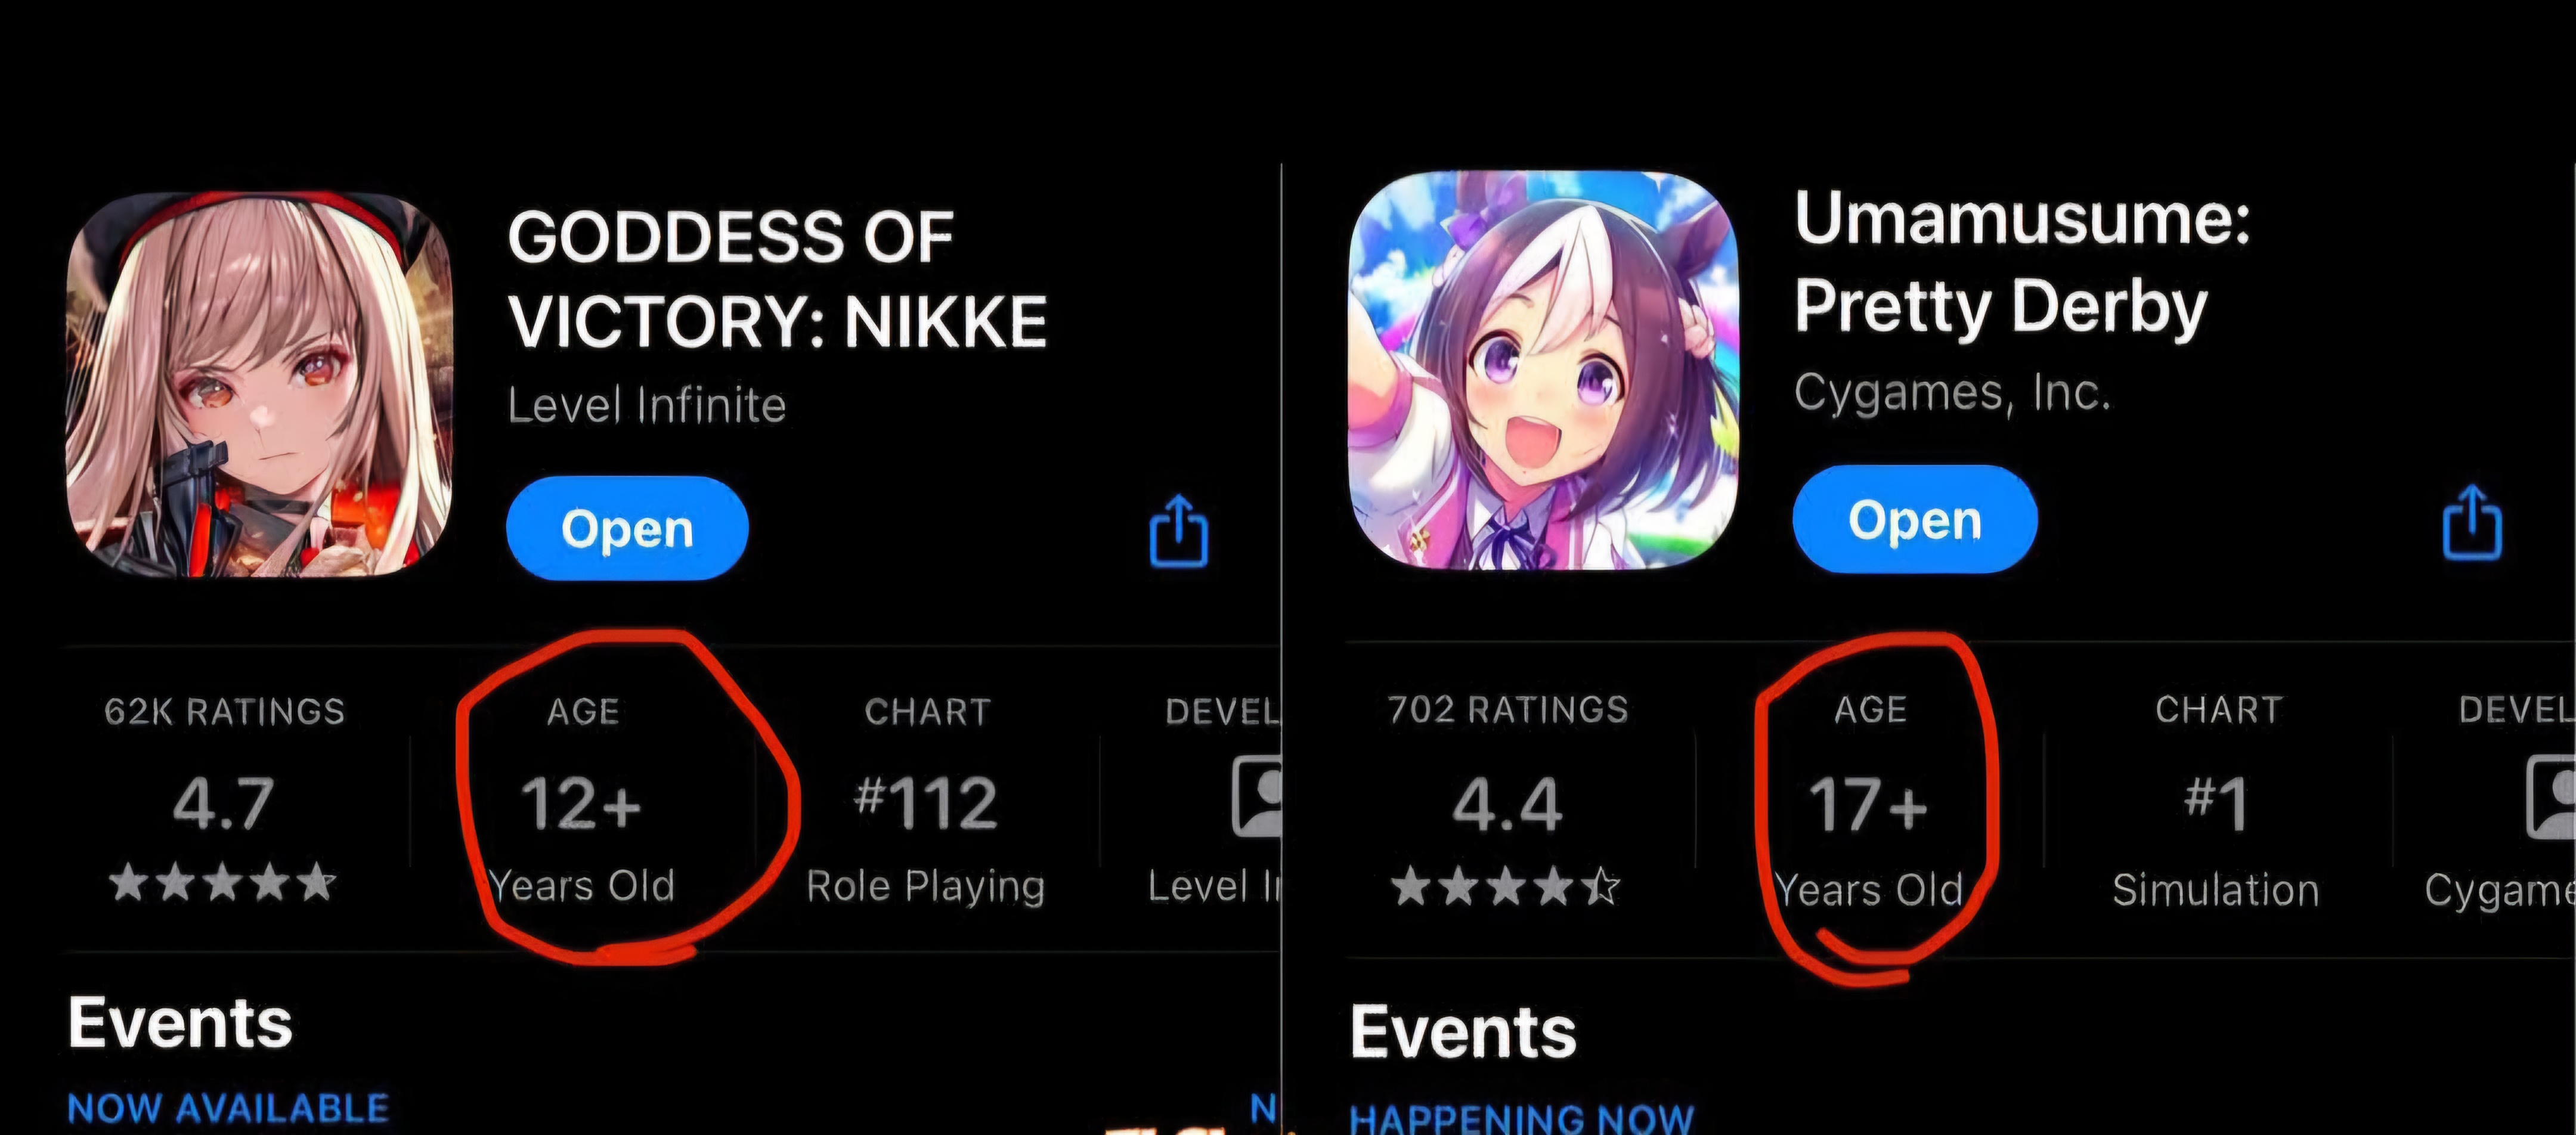Tap the Level Infinite developer name
This screenshot has height=1135, width=2576.
click(647, 405)
